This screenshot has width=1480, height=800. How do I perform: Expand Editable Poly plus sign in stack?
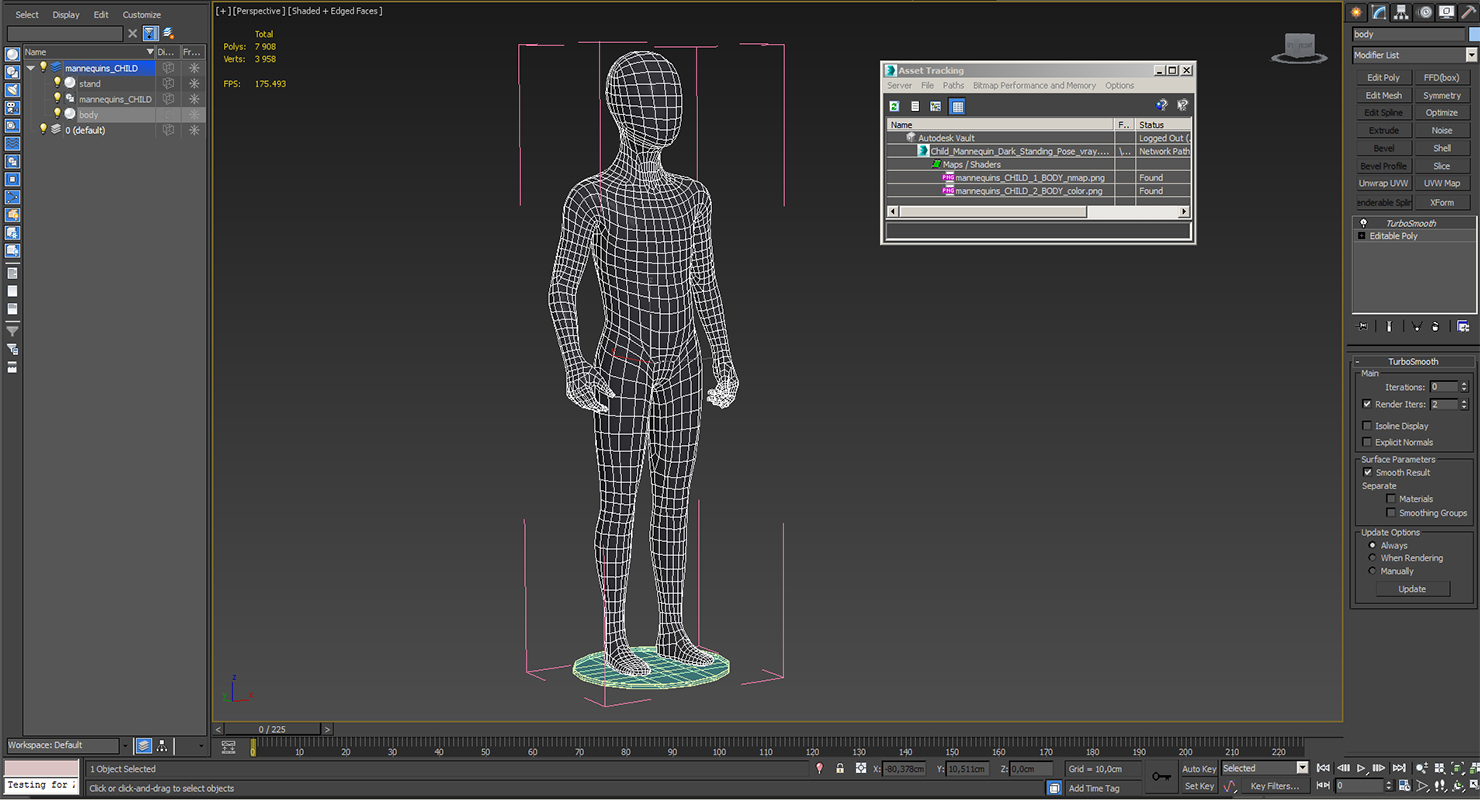1361,236
